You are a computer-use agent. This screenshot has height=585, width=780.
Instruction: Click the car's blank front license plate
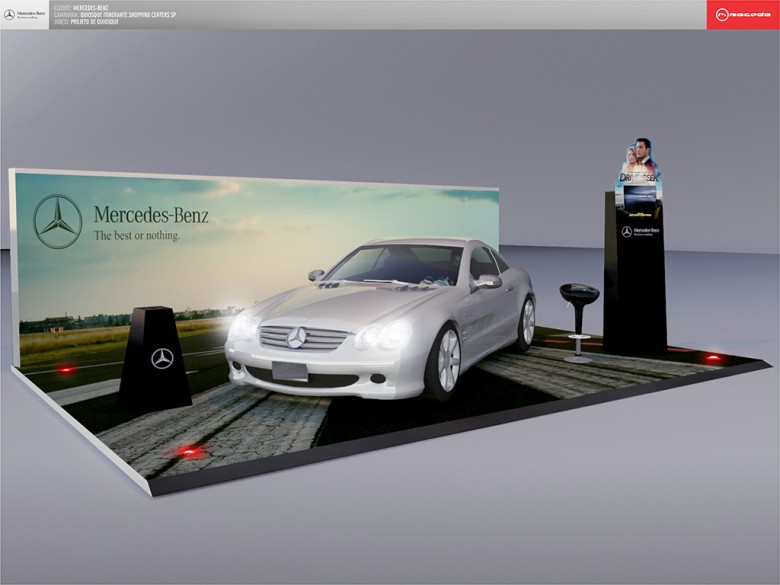click(290, 372)
